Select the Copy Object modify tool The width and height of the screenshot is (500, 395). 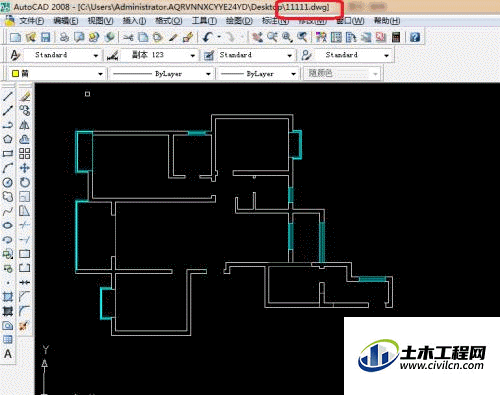click(x=24, y=111)
